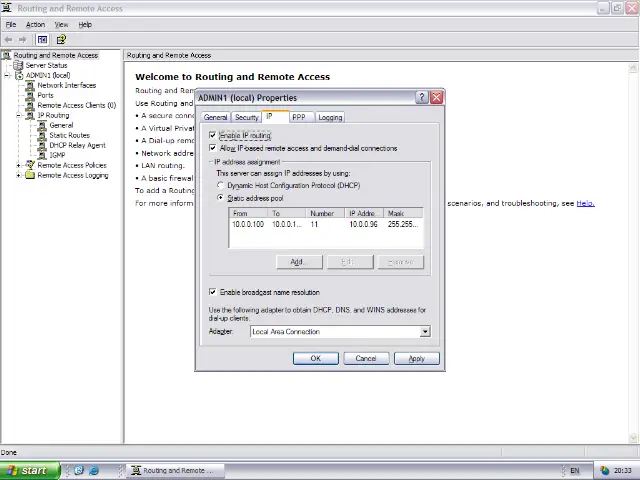The height and width of the screenshot is (480, 640).
Task: Click OK in the Properties dialog
Action: (x=316, y=358)
